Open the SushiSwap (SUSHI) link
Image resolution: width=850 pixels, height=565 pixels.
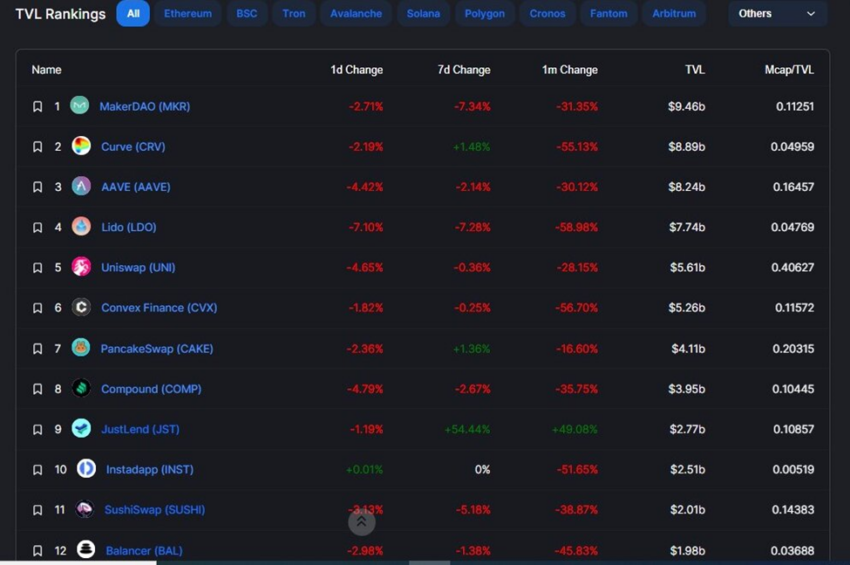coord(155,510)
